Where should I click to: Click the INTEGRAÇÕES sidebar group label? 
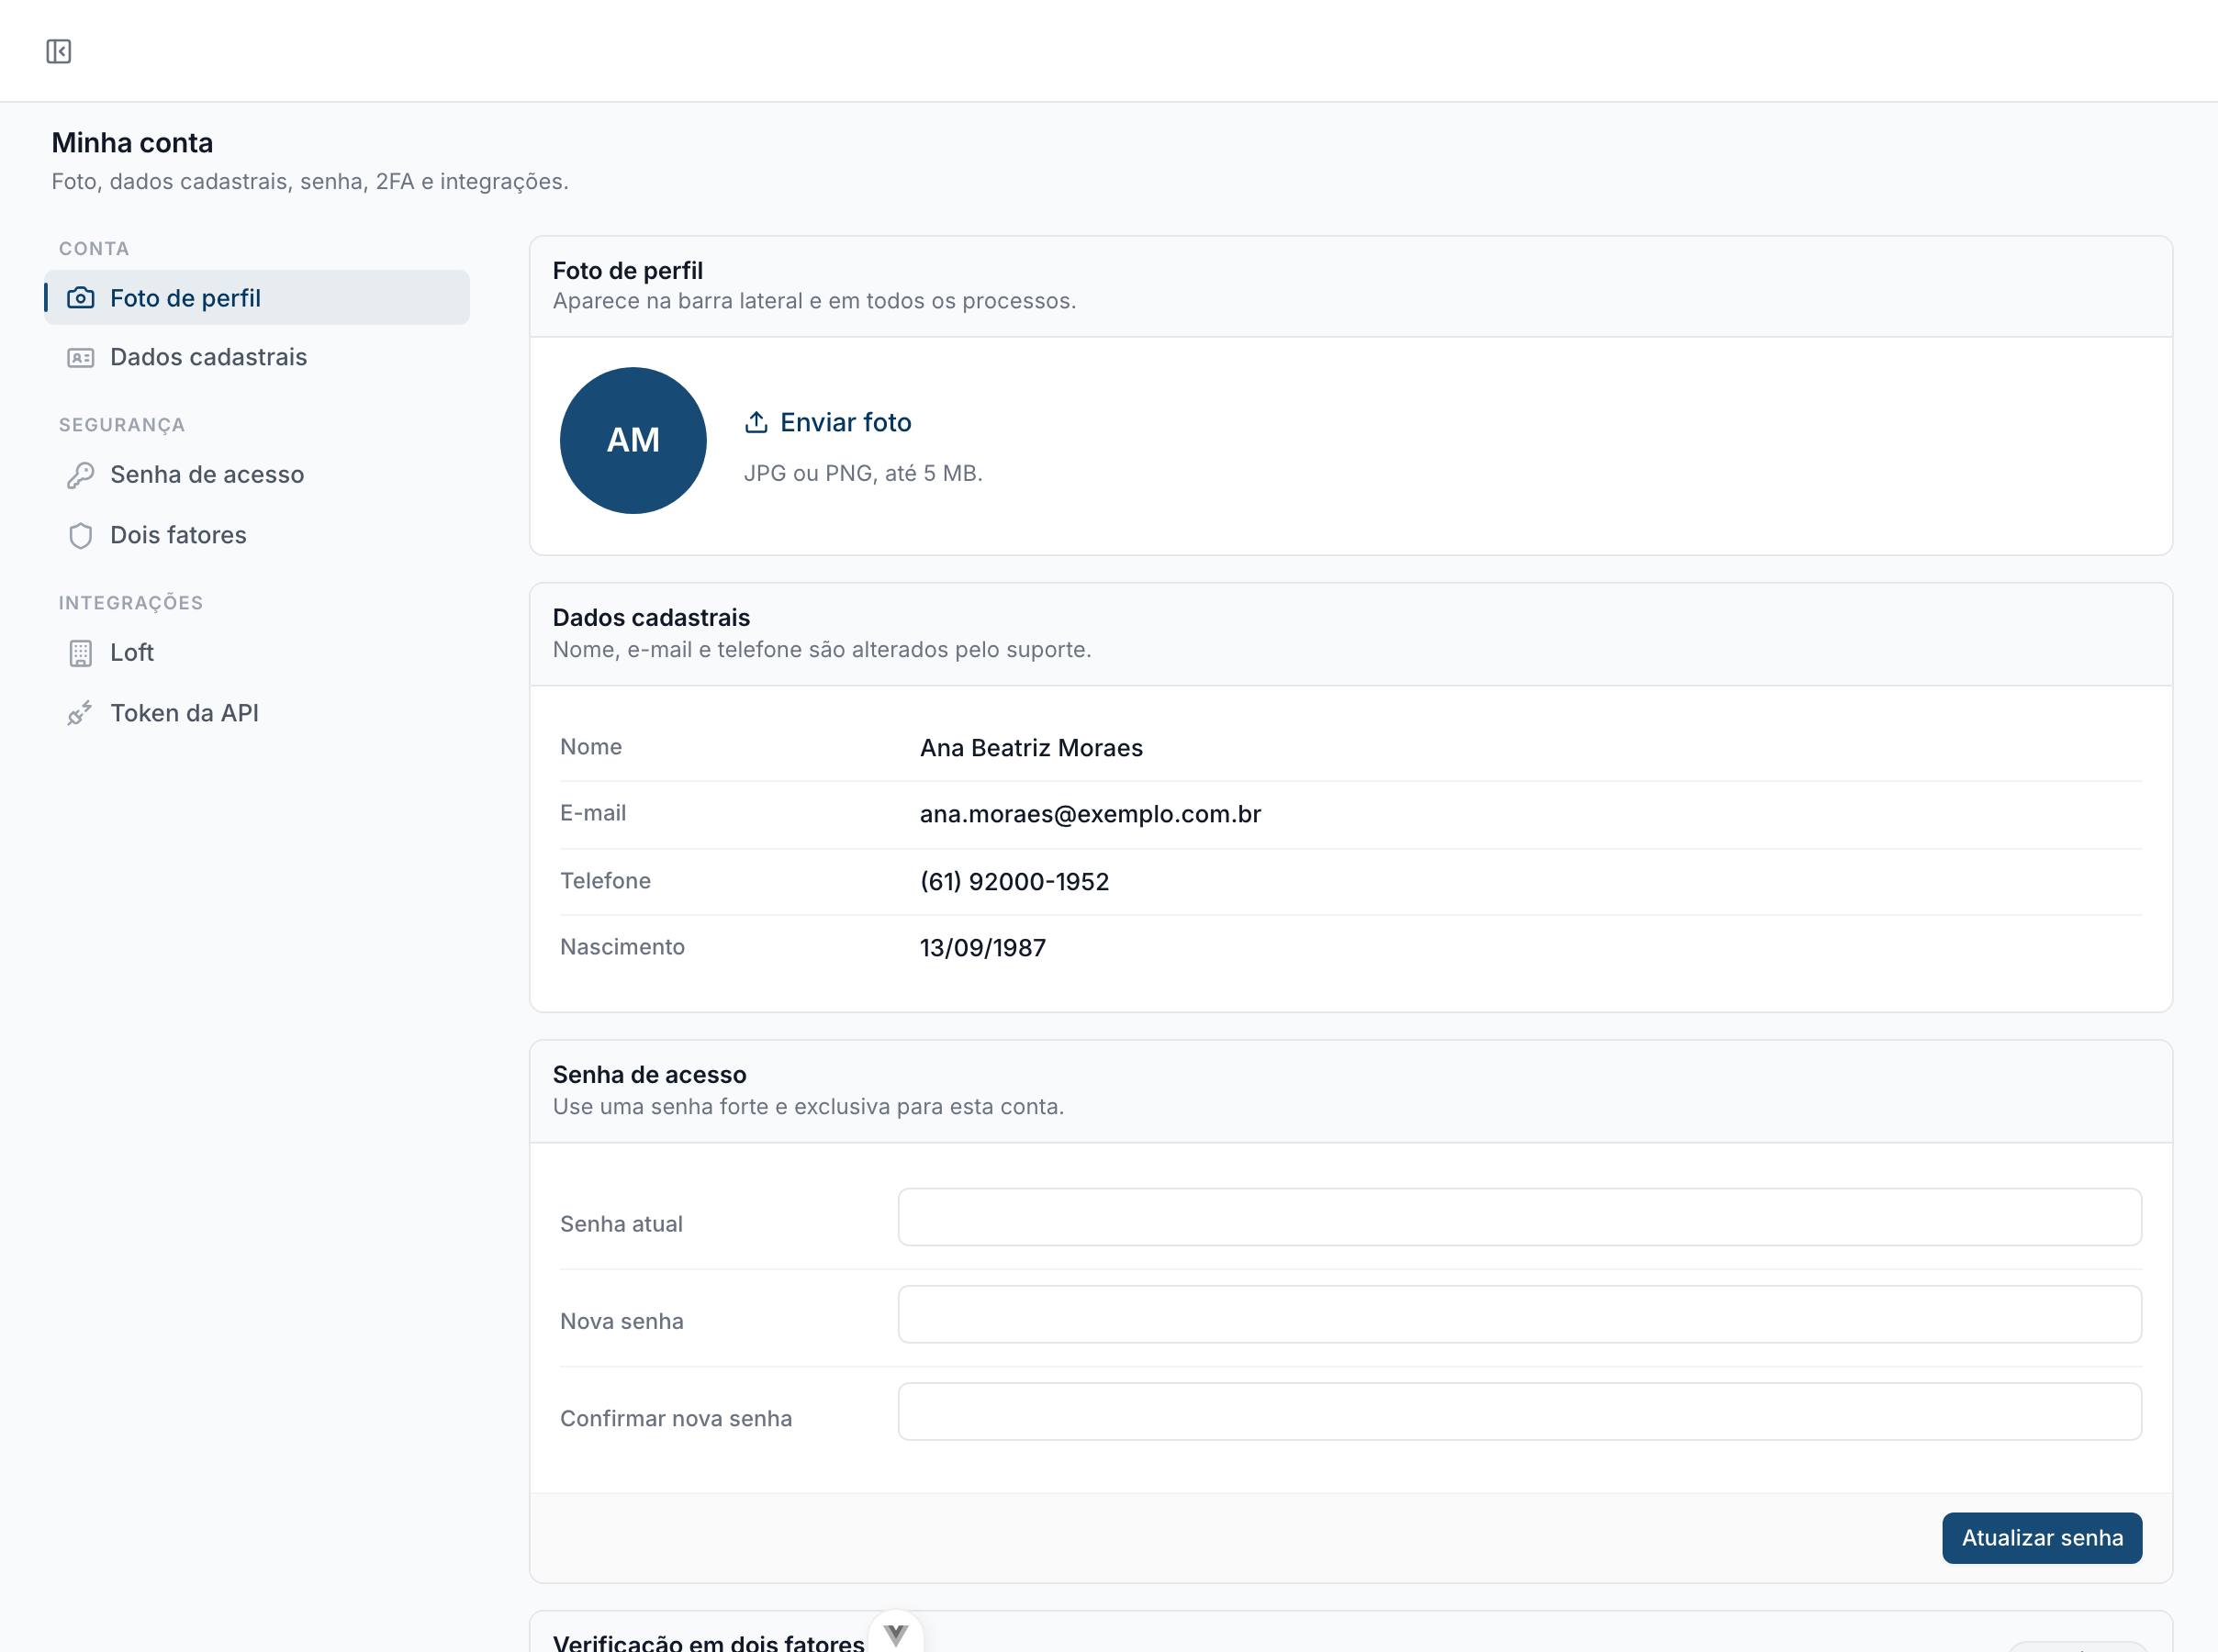coord(131,603)
